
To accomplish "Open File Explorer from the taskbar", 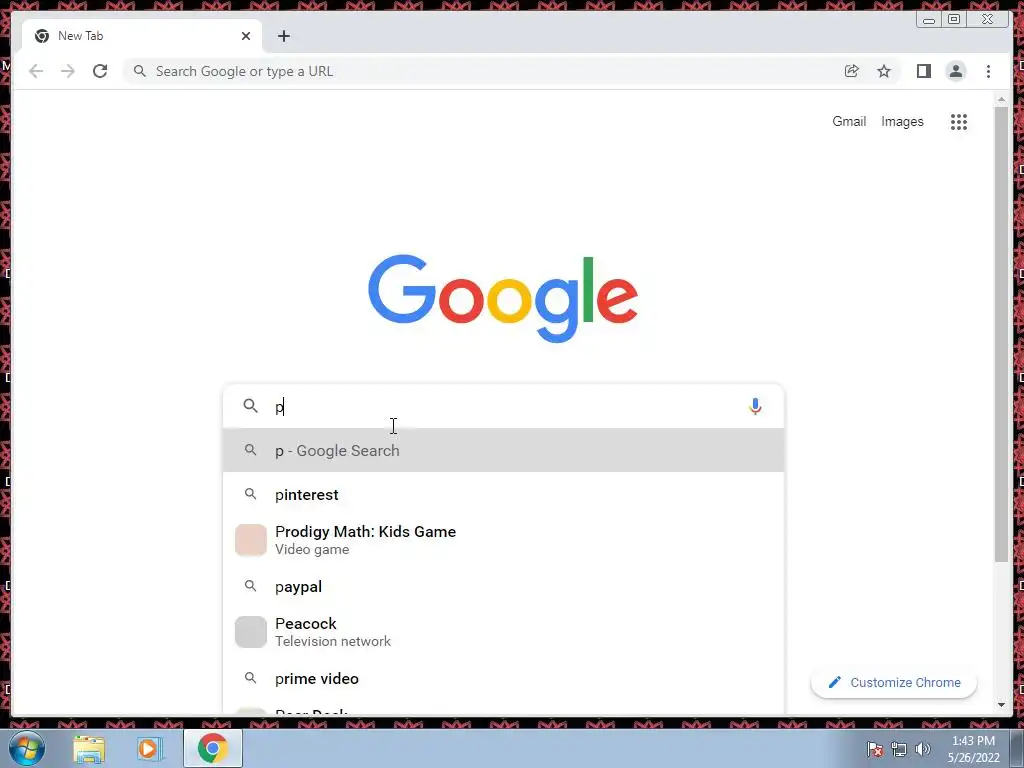I will pyautogui.click(x=89, y=748).
